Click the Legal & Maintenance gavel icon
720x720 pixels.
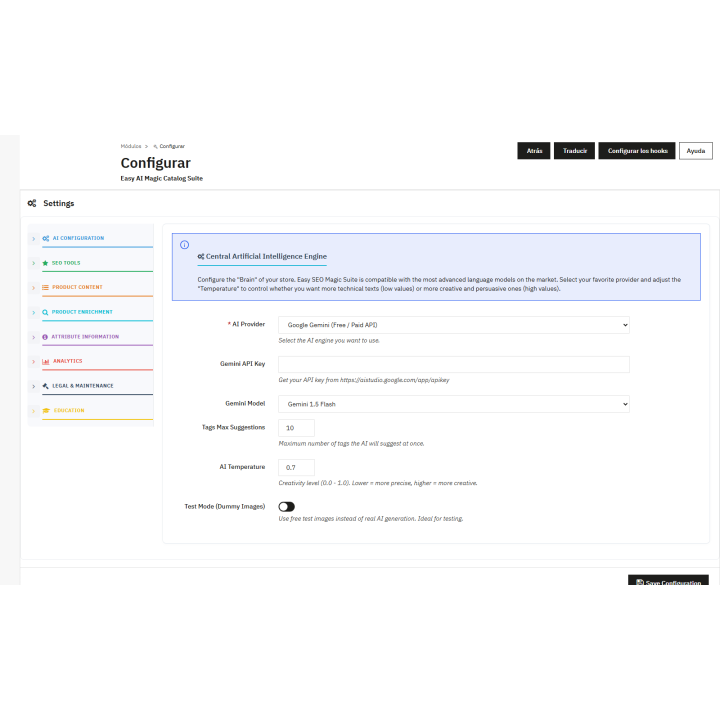[45, 386]
